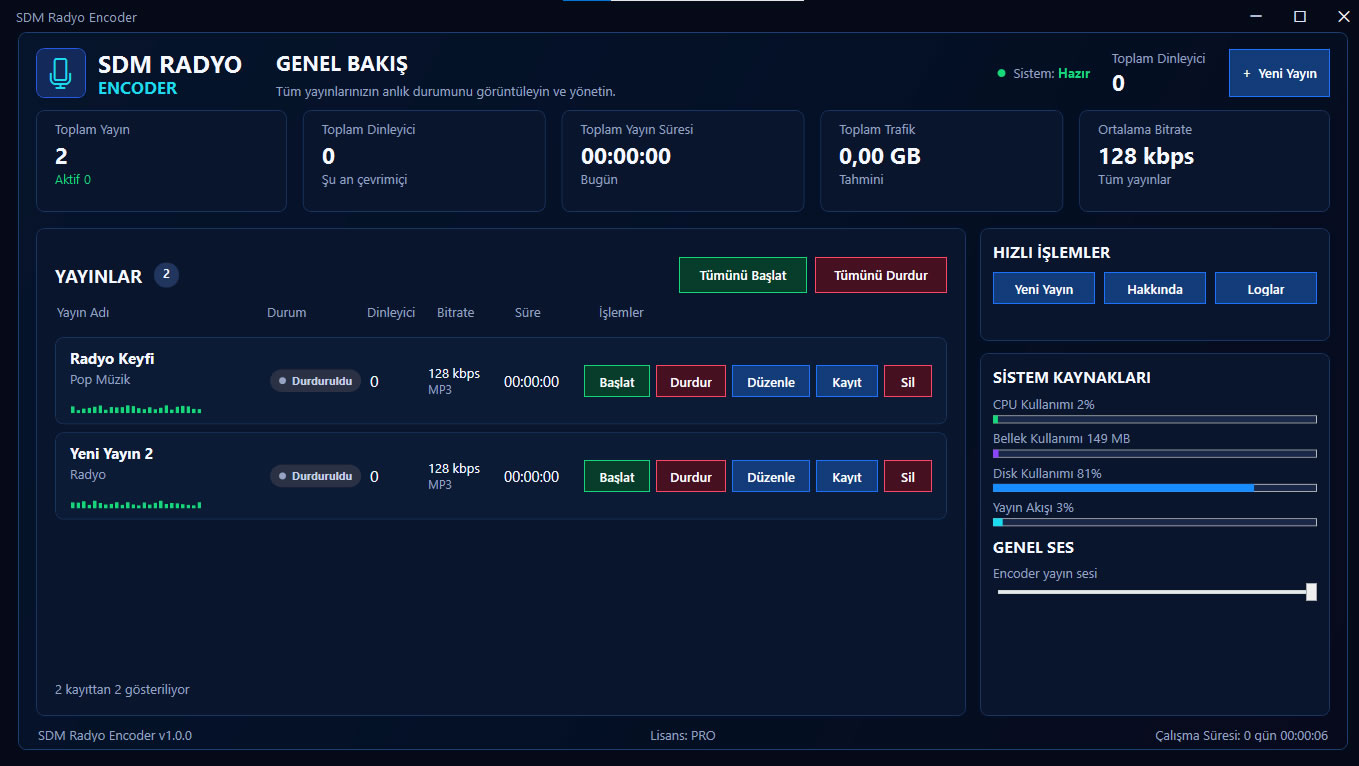Click the green system status dot
Viewport: 1359px width, 766px height.
point(1001,73)
